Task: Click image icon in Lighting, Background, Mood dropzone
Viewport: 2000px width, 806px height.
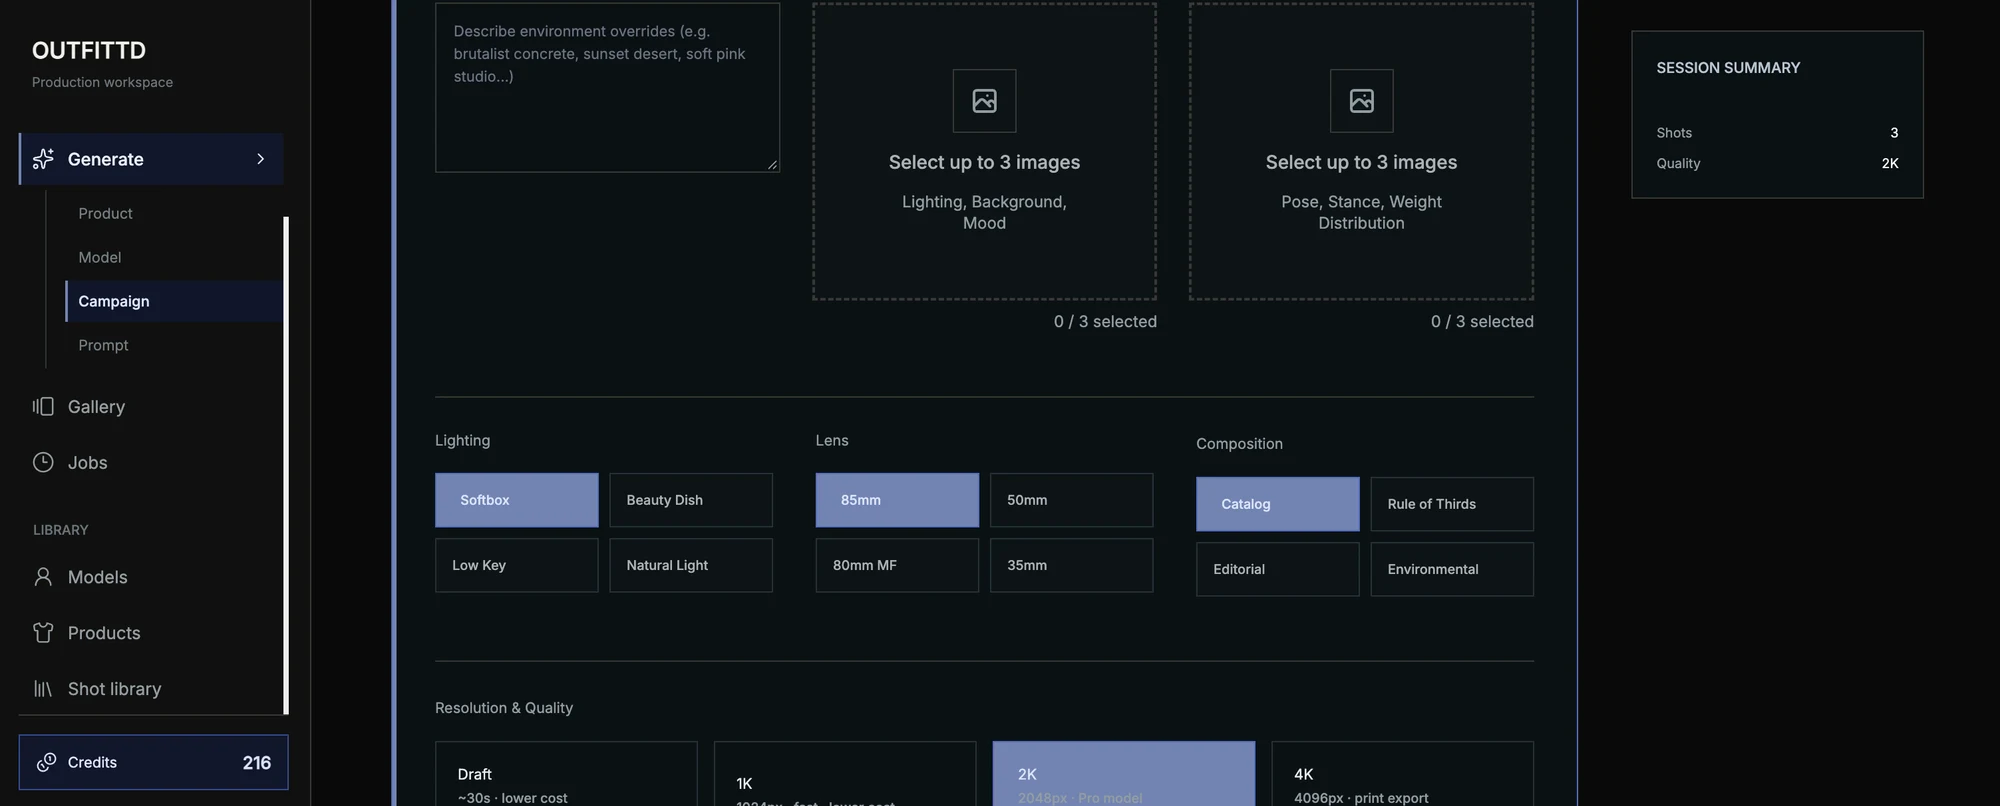Action: 984,101
